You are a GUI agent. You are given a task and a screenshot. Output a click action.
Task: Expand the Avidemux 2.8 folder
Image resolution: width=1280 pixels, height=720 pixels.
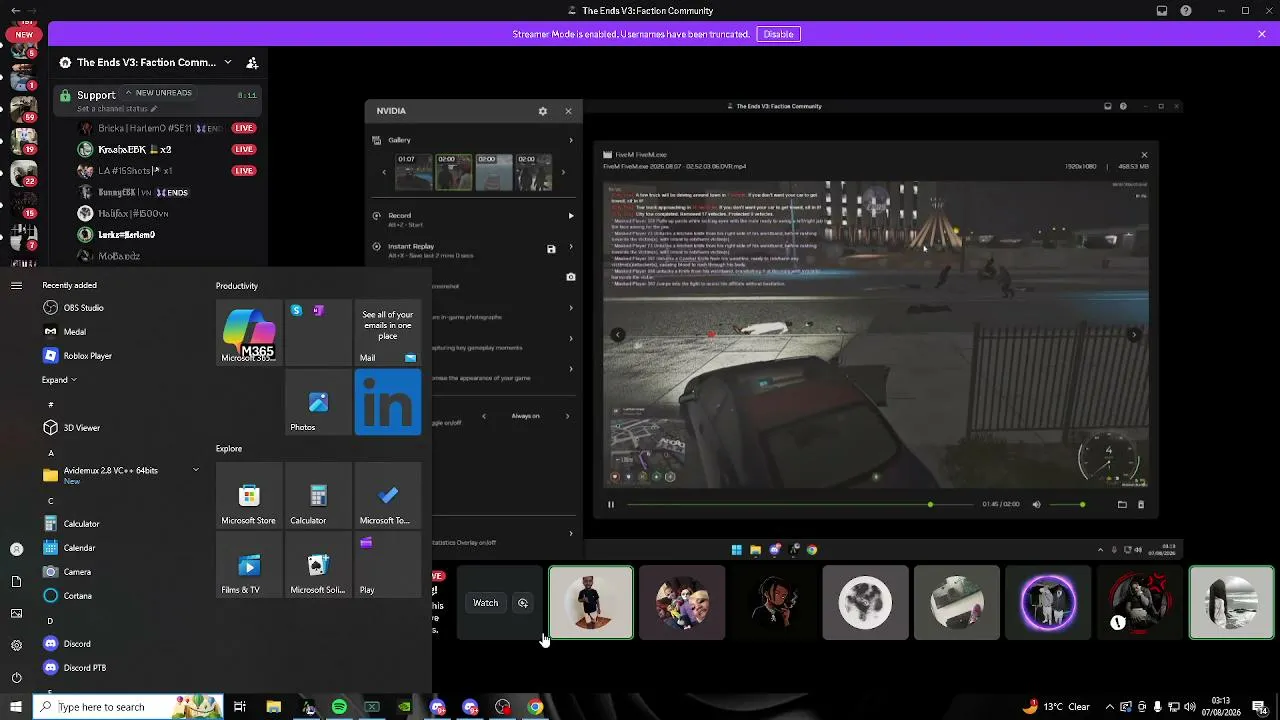196,470
